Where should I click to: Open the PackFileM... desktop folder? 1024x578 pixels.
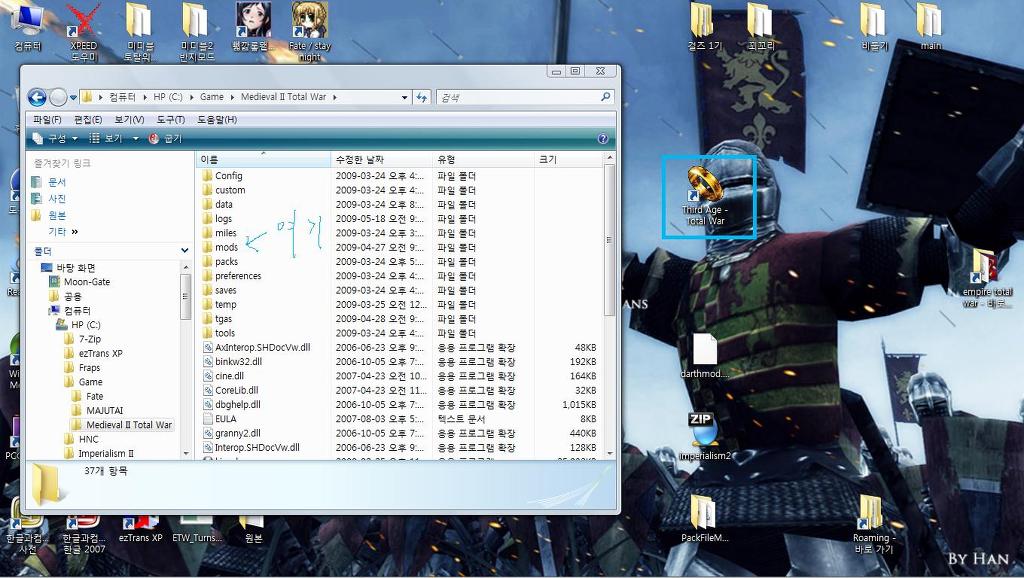(704, 519)
